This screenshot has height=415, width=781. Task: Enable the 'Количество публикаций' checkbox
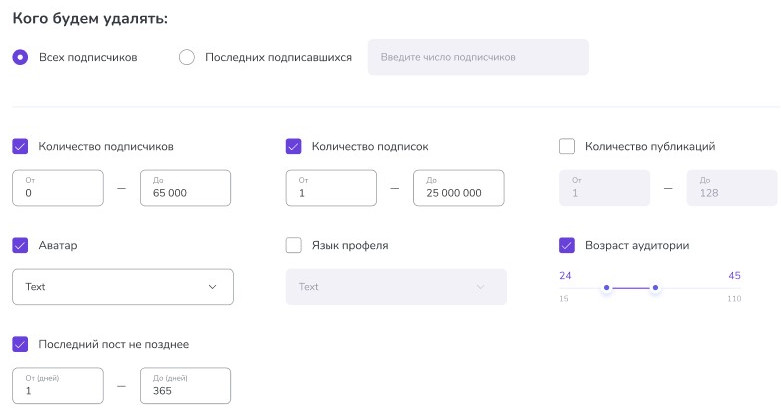567,146
